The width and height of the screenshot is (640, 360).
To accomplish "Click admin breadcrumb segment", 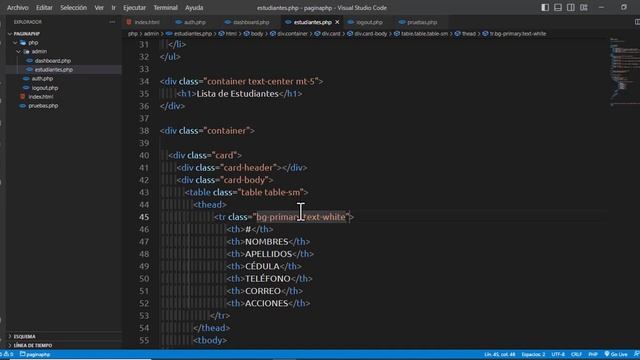I will [x=151, y=33].
